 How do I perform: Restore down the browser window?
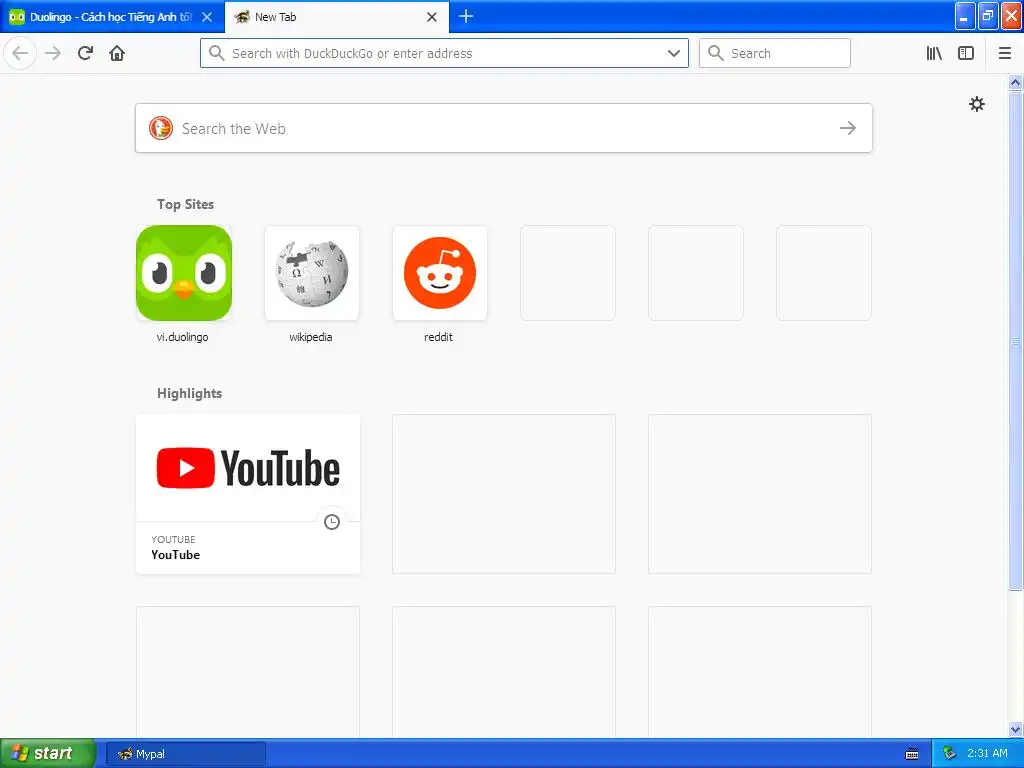click(x=988, y=16)
